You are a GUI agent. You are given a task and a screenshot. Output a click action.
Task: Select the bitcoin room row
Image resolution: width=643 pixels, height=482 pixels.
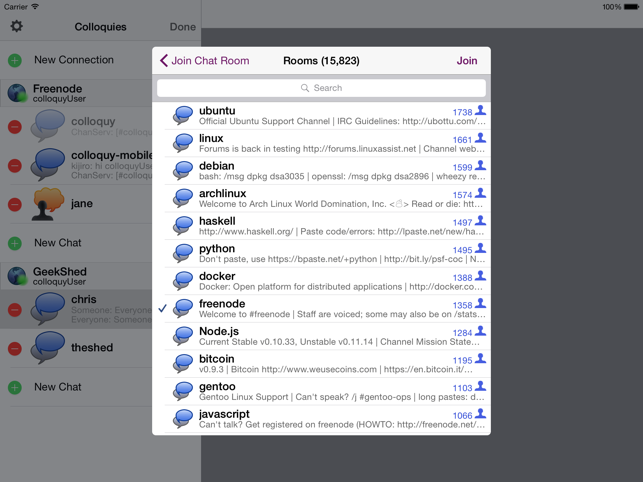click(322, 364)
